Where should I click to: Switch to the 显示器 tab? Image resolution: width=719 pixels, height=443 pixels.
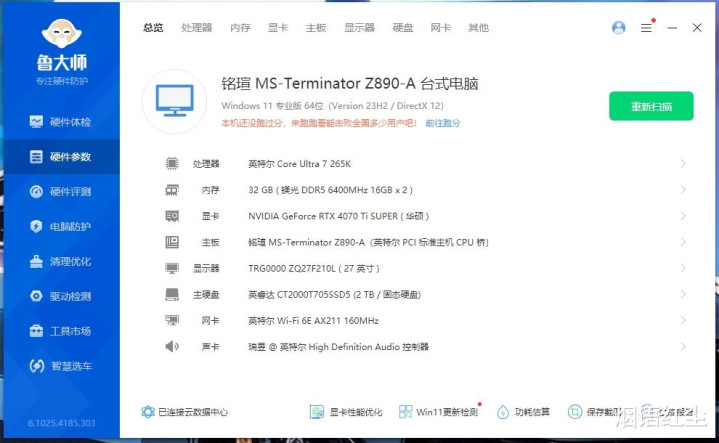point(360,28)
